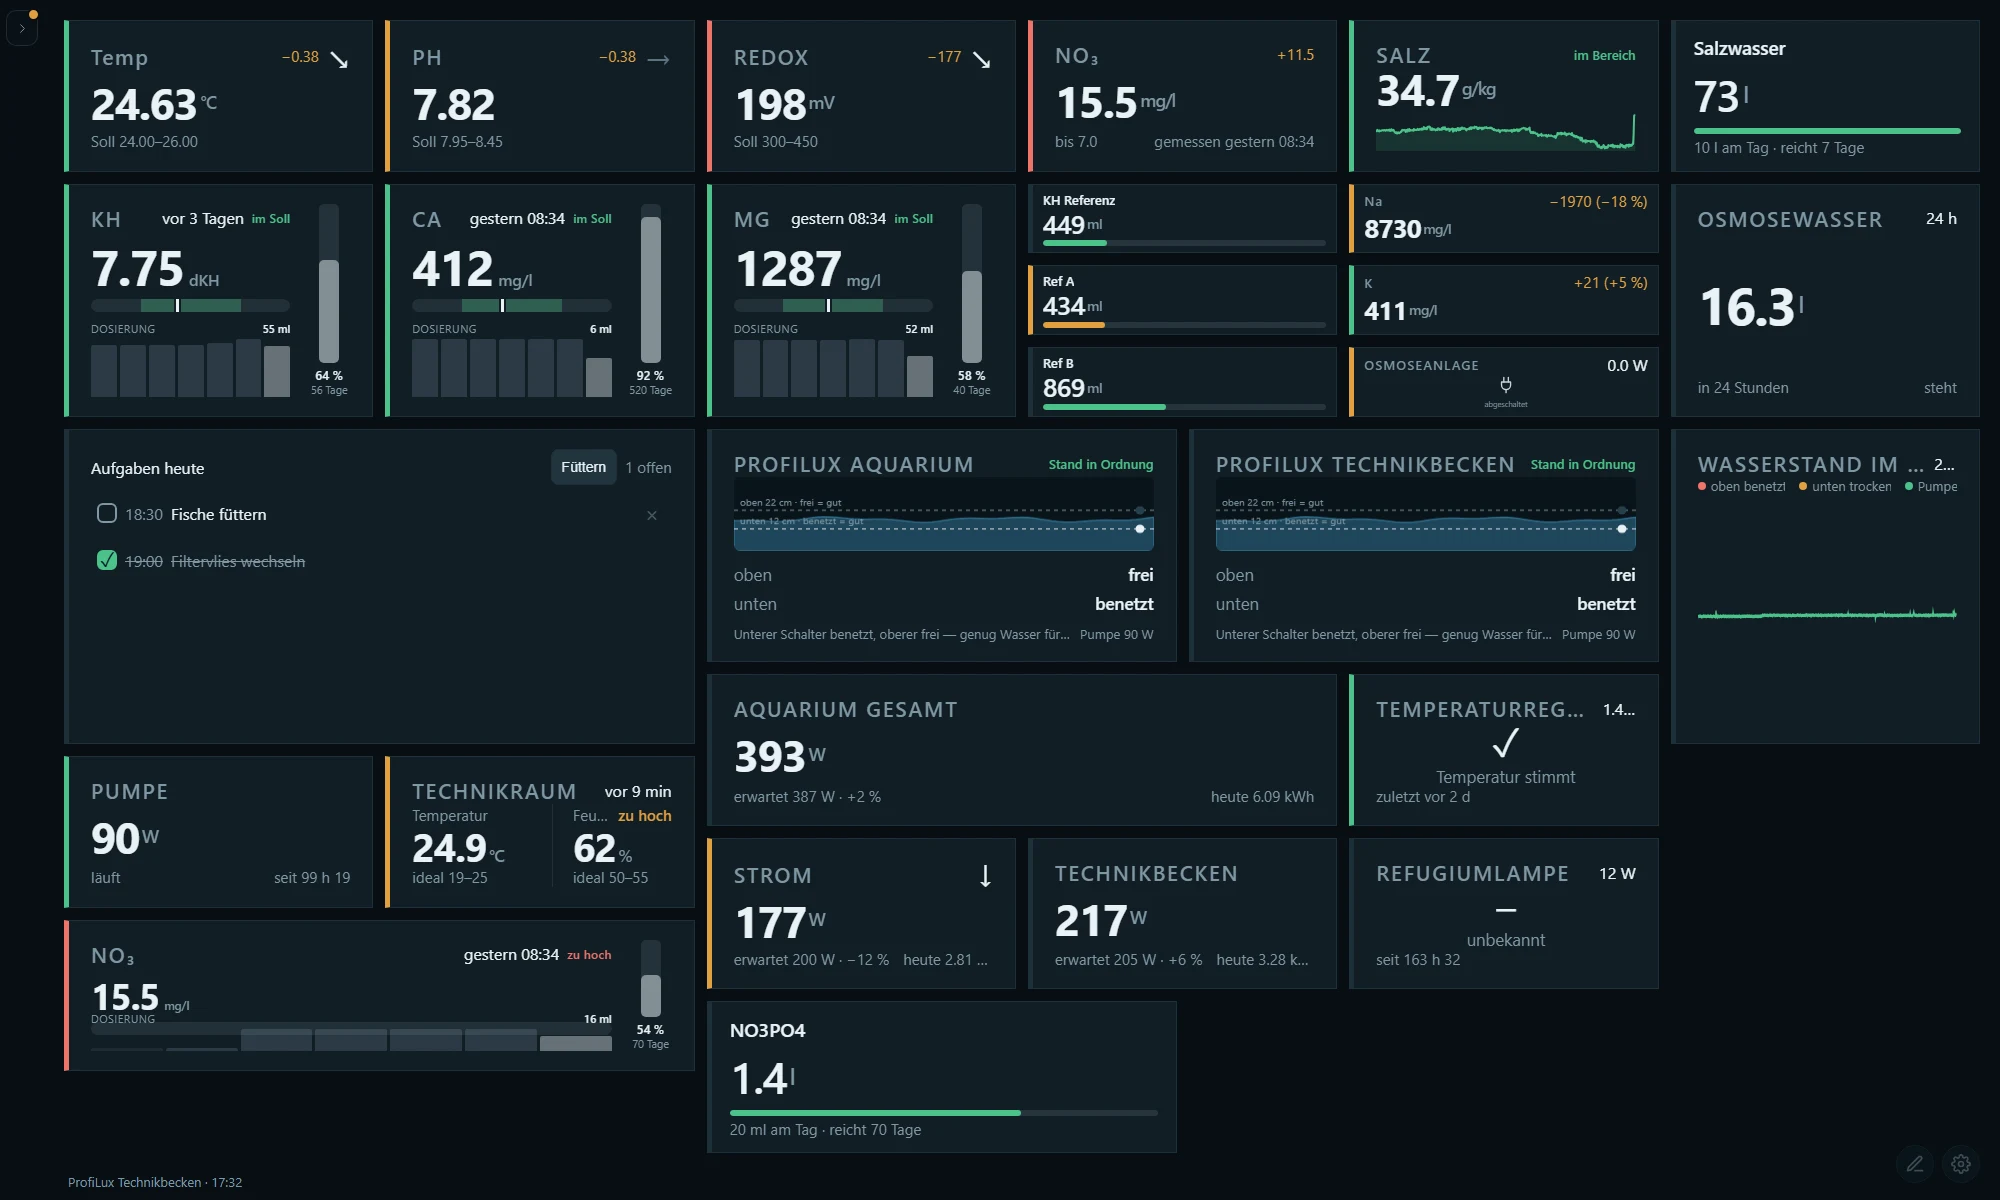
Task: Click the Osmosewasser 16.3 l value
Action: coord(1750,307)
